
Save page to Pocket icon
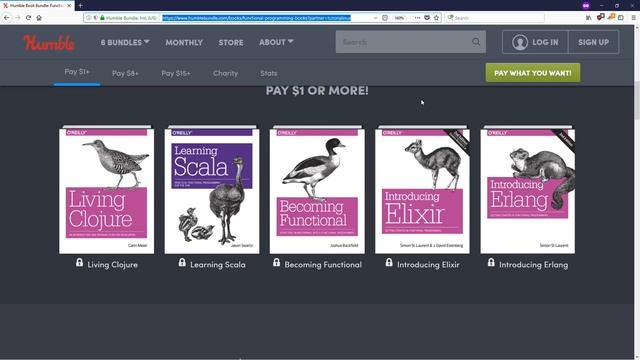point(427,18)
